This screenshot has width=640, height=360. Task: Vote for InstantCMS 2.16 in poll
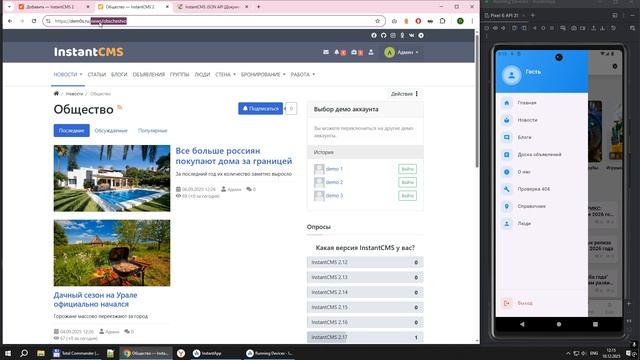365,322
